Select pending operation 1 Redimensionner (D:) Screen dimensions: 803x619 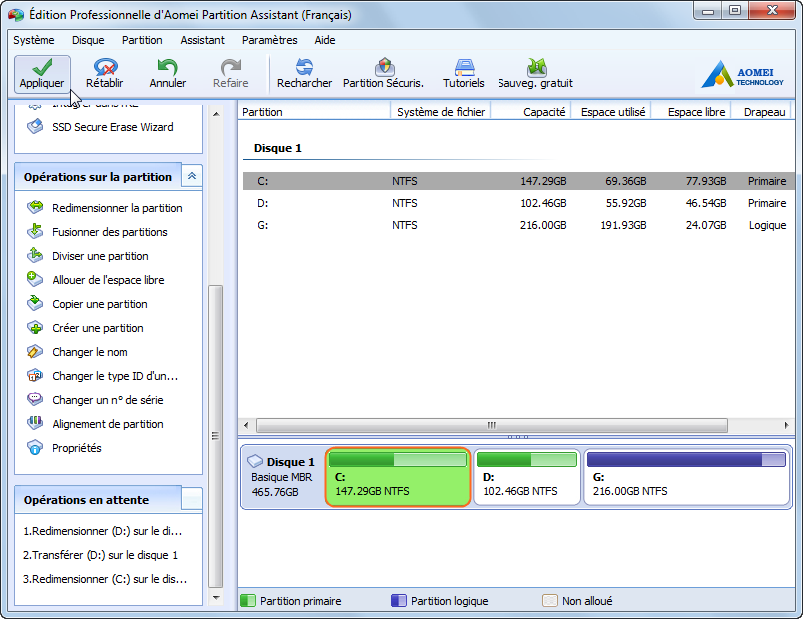click(x=103, y=531)
